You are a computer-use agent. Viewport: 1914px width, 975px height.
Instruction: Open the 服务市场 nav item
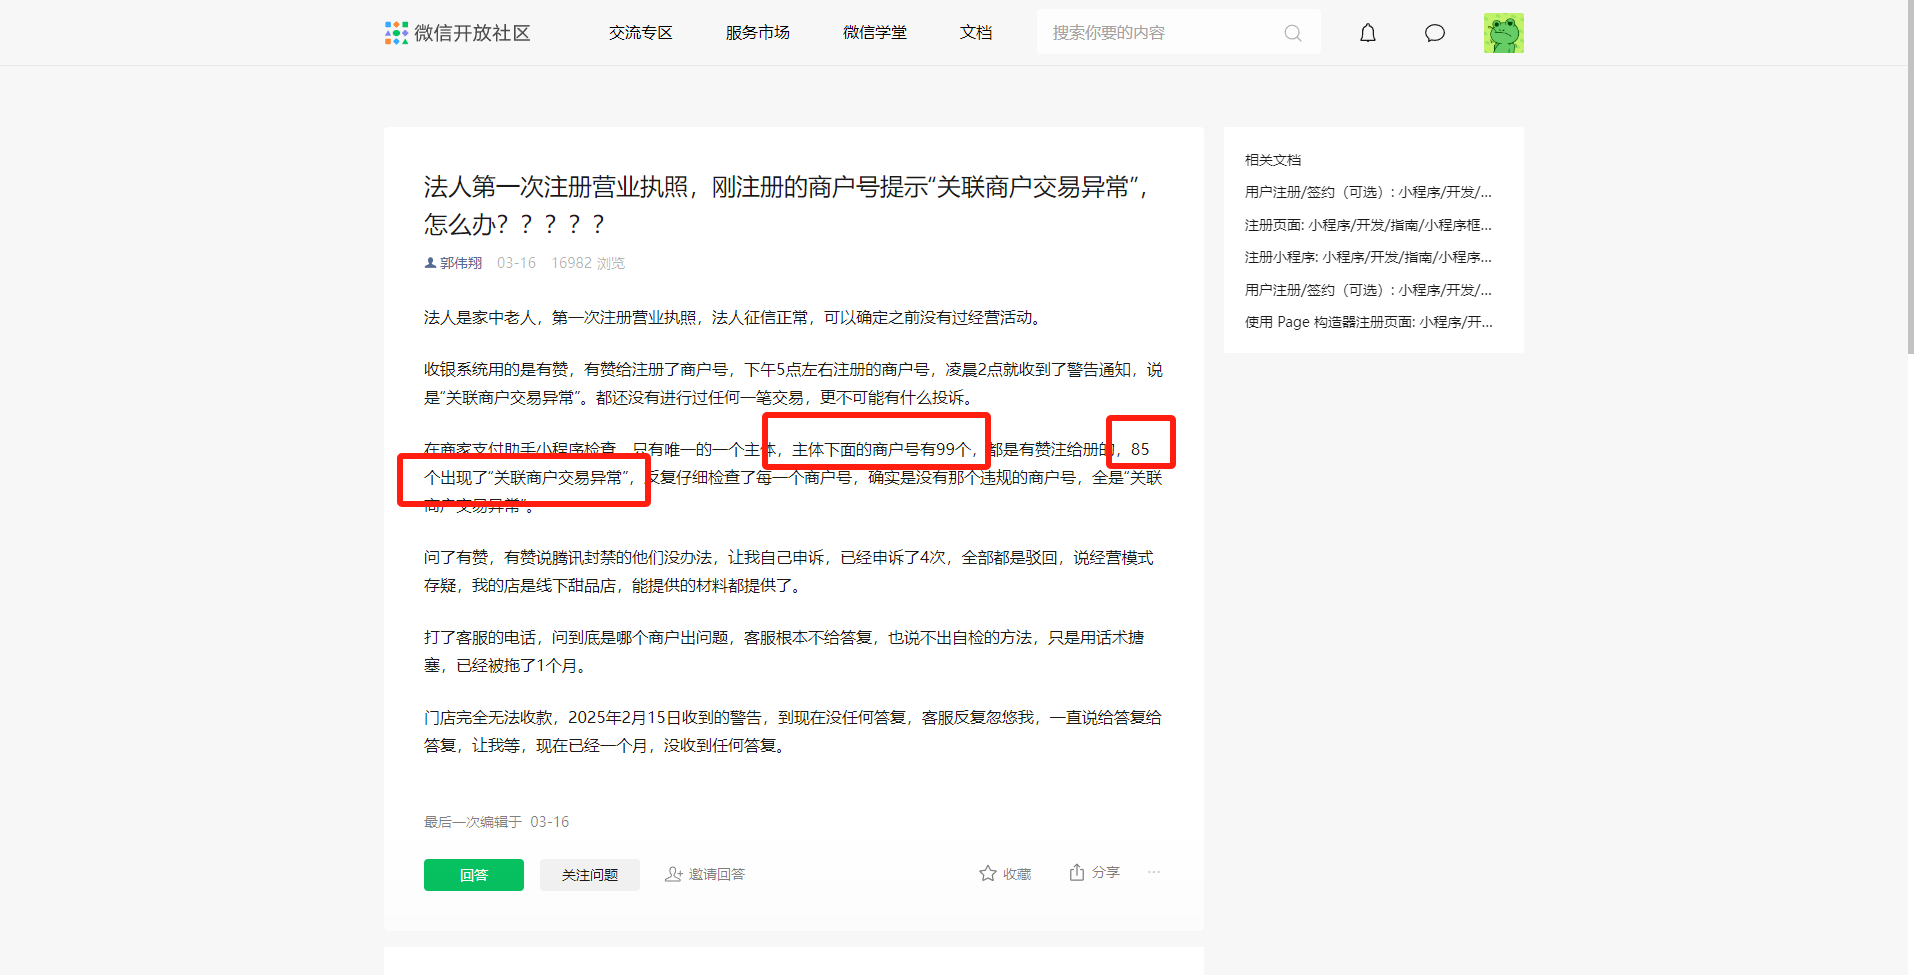(x=758, y=33)
